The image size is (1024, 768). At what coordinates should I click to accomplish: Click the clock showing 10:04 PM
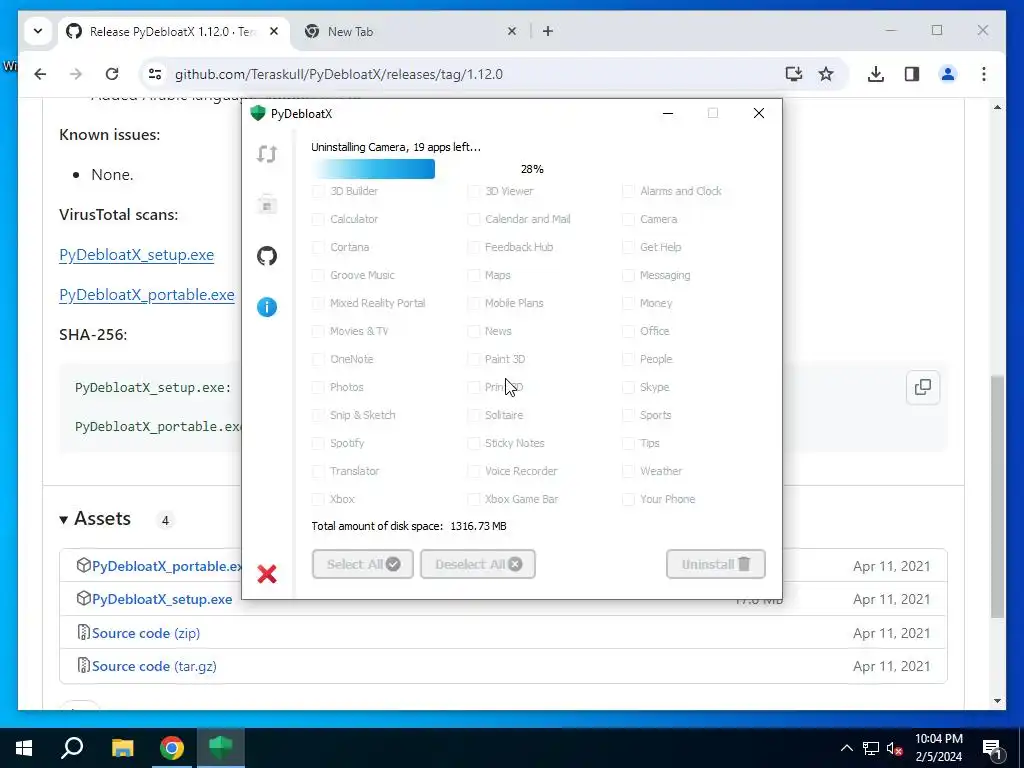938,739
